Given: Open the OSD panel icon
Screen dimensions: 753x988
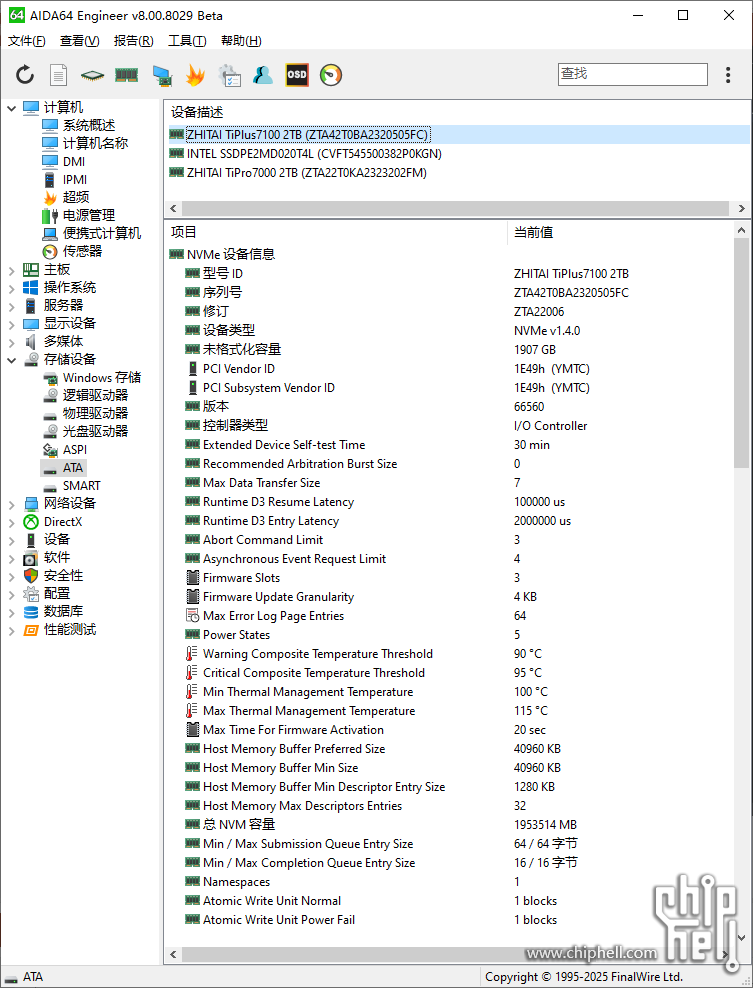Looking at the screenshot, I should 297,75.
